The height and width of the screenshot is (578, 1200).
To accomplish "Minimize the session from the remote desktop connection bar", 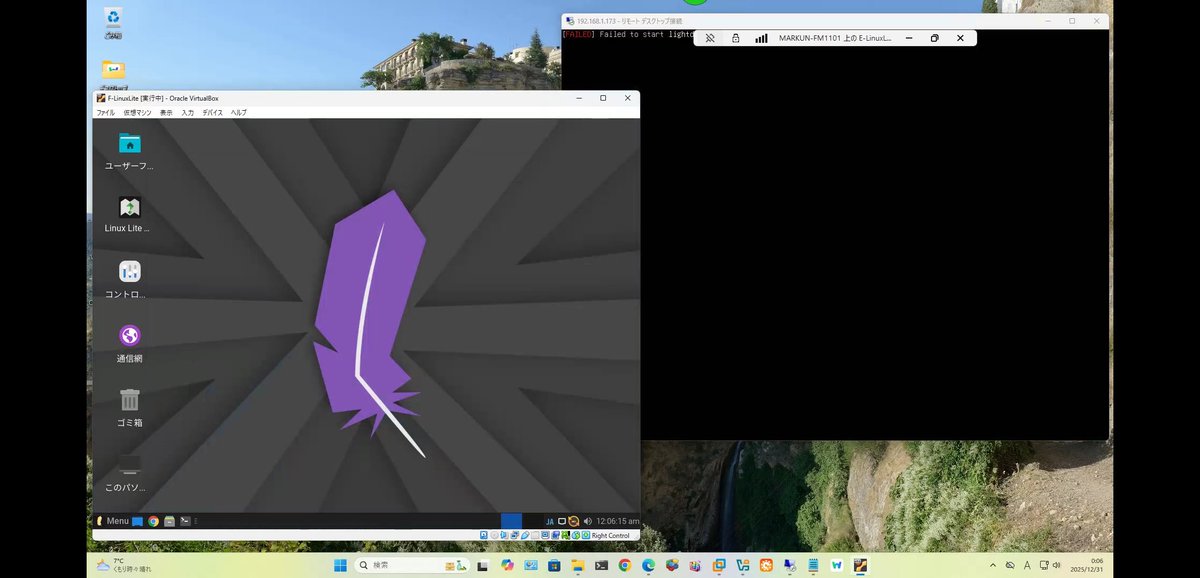I will [x=909, y=38].
